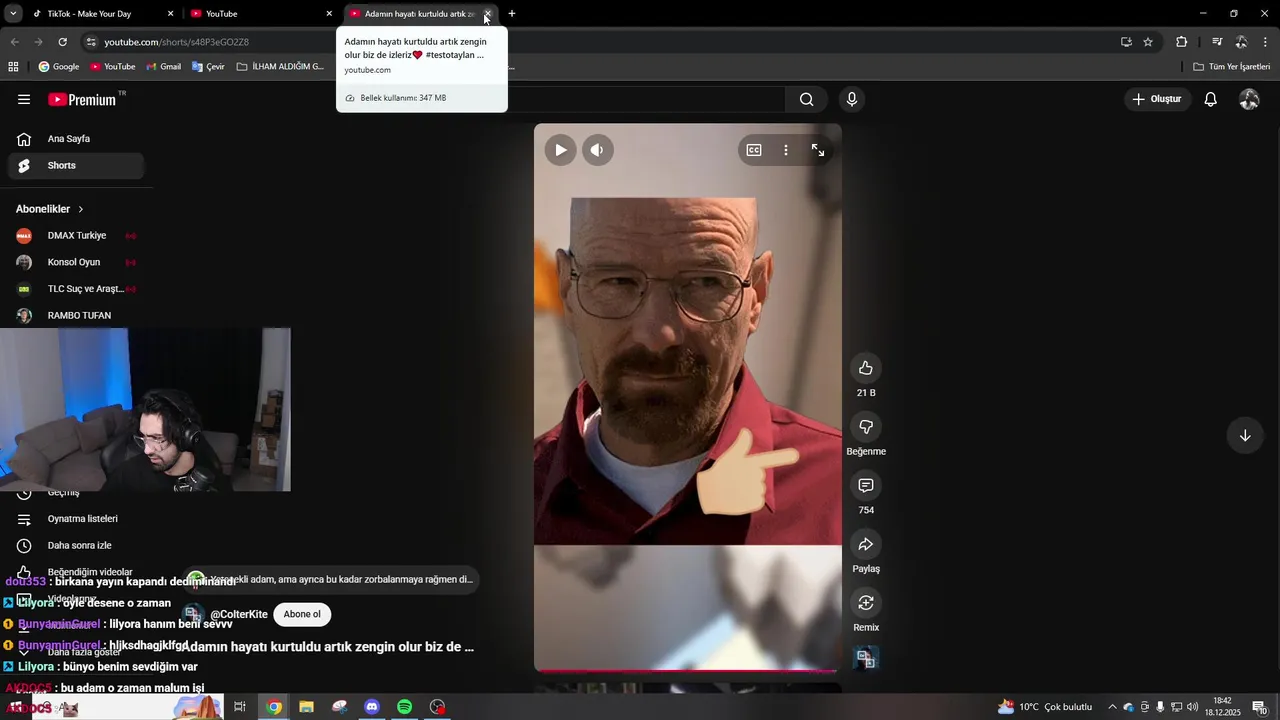Image resolution: width=1280 pixels, height=720 pixels.
Task: Open Daha sonra izle watch later
Action: [76, 546]
